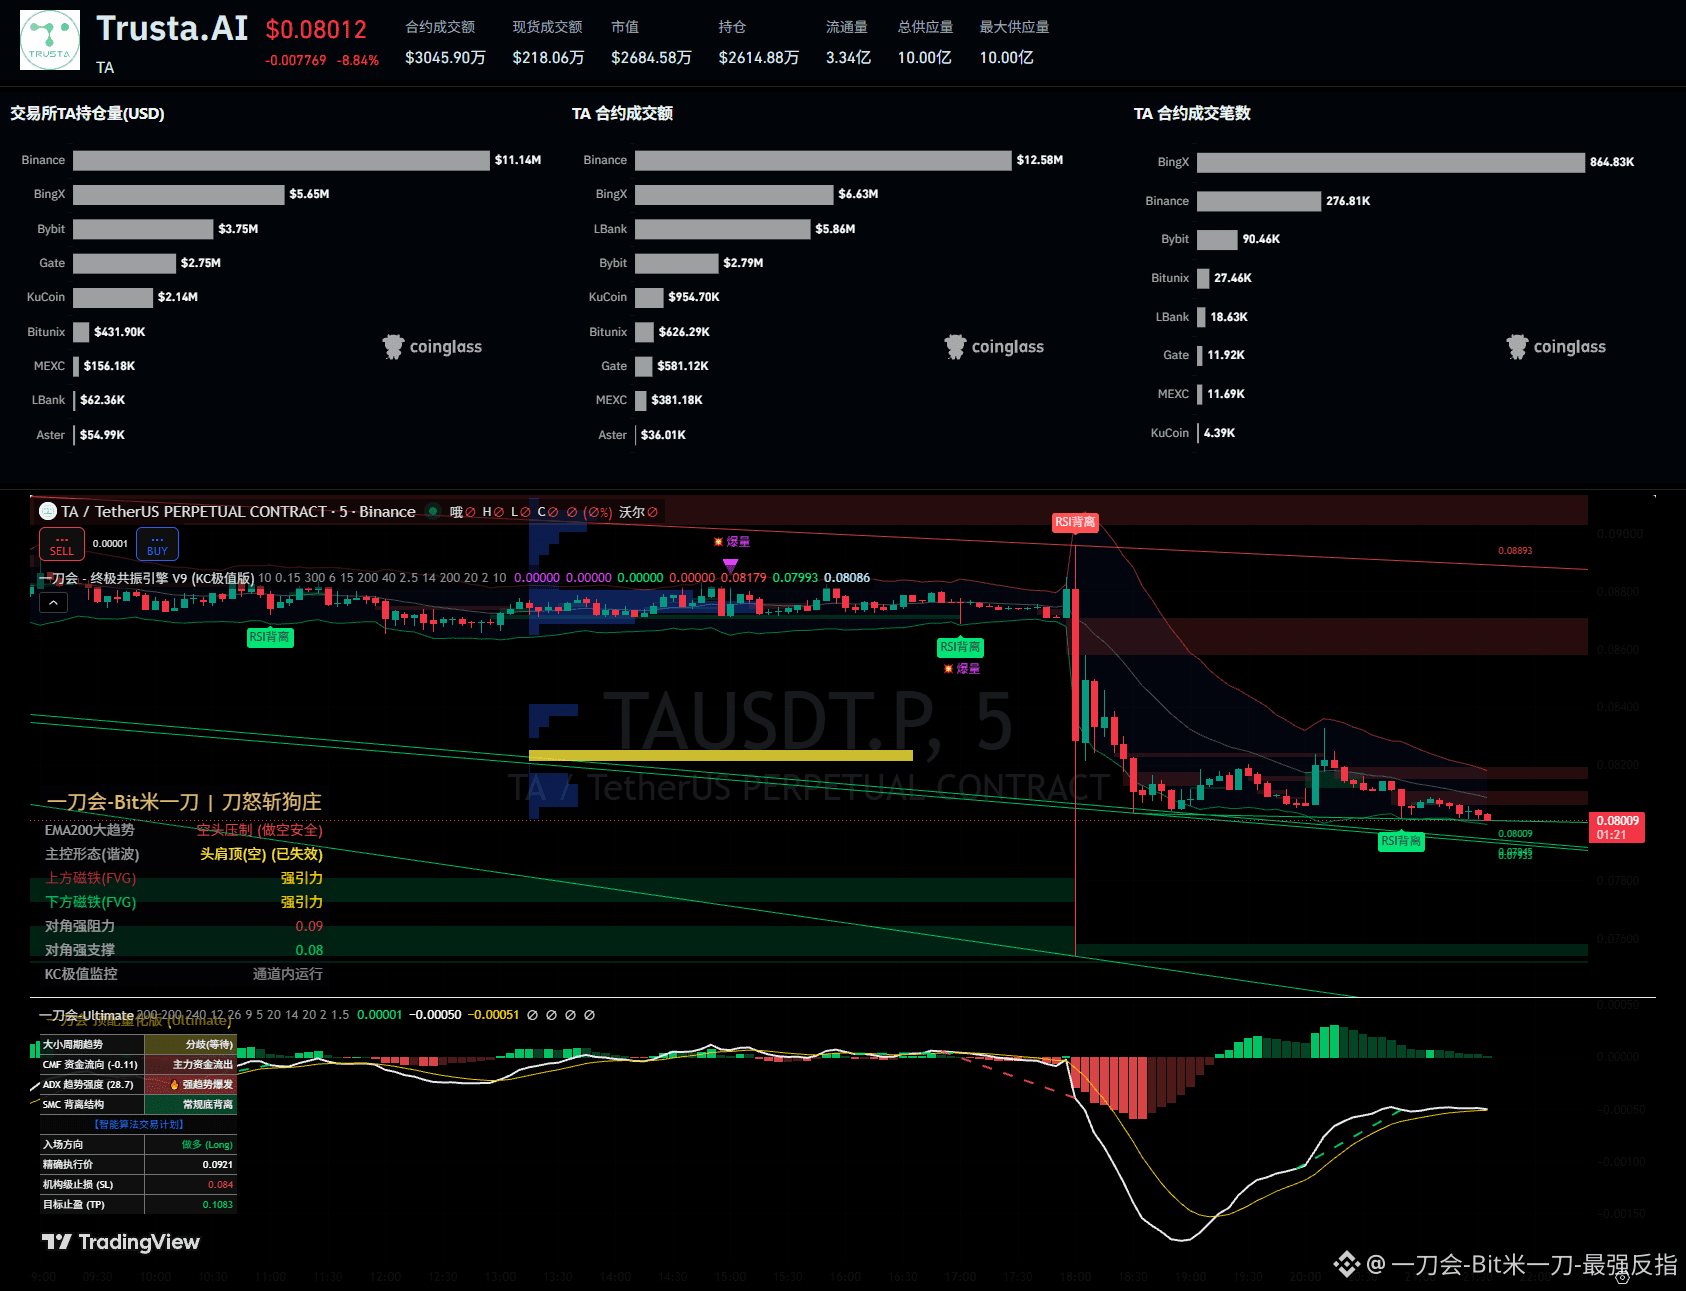Image resolution: width=1686 pixels, height=1291 pixels.
Task: Click the green market status dot
Action: 433,511
